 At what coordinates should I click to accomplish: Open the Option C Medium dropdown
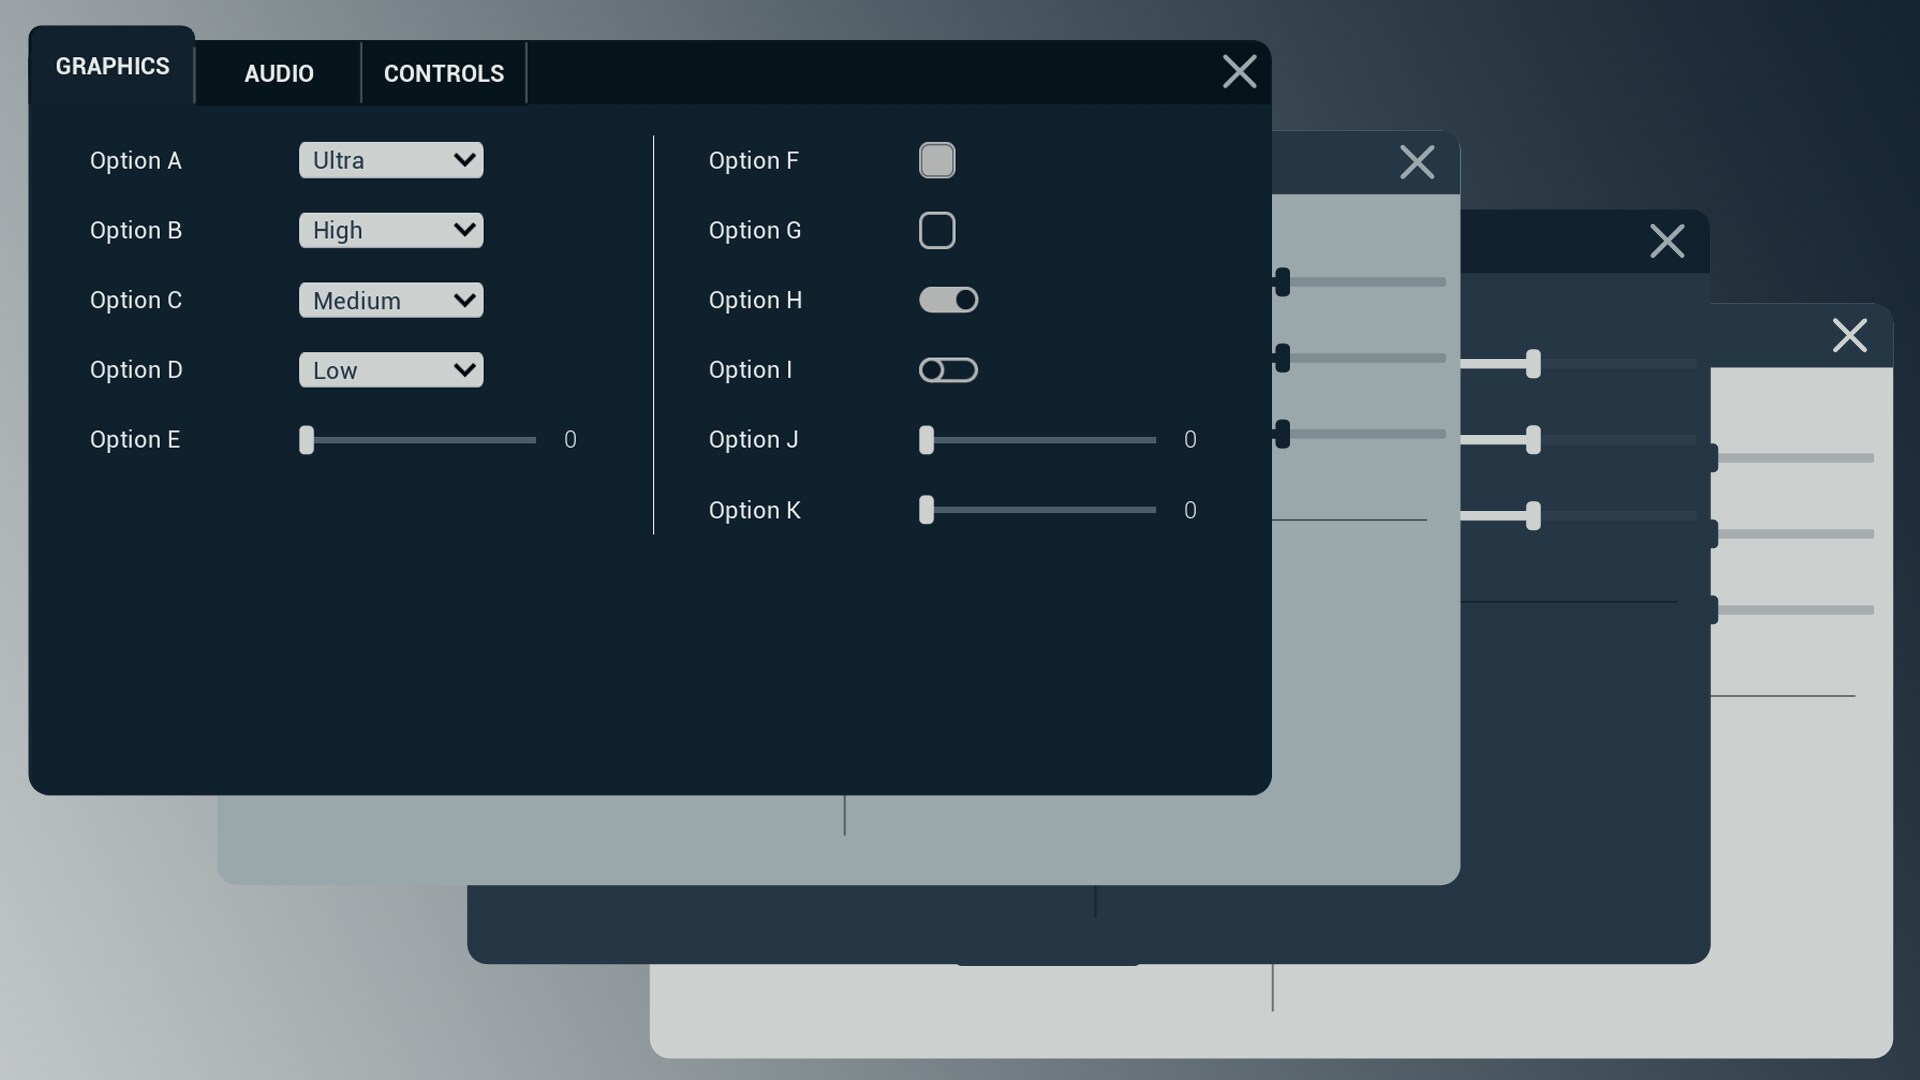[x=390, y=300]
